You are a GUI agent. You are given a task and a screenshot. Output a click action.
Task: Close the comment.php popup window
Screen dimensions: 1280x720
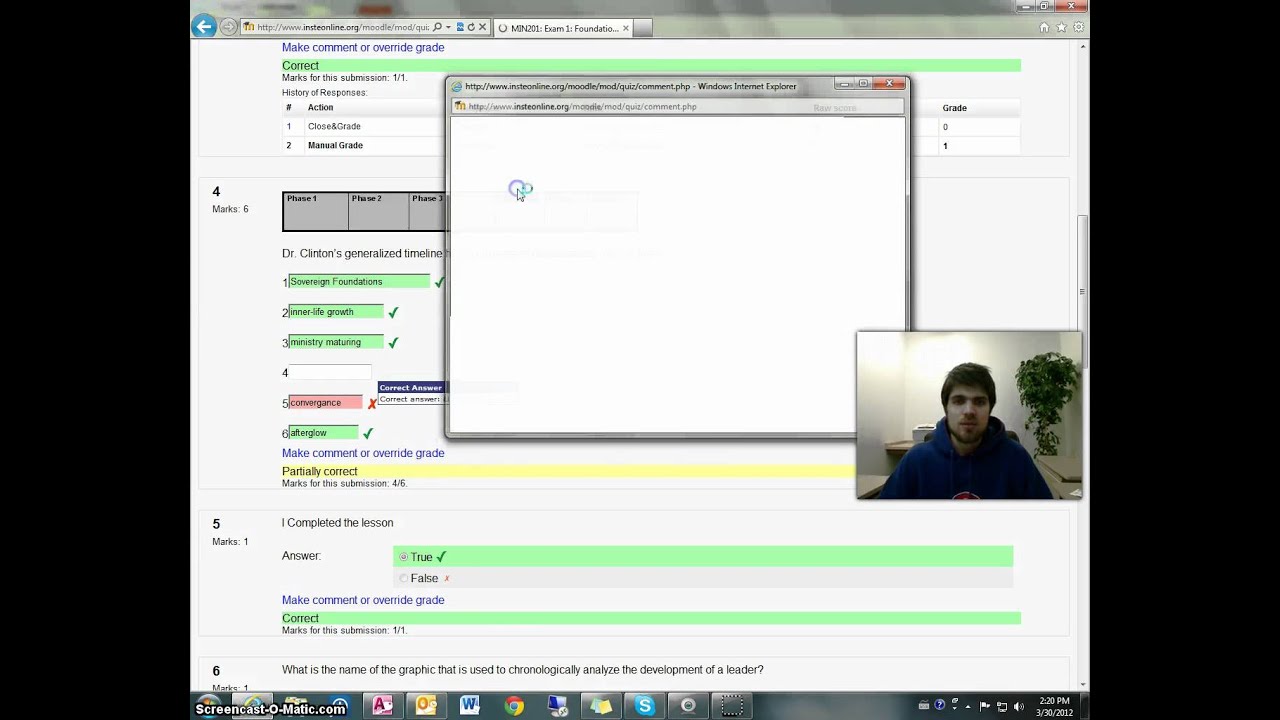[889, 83]
